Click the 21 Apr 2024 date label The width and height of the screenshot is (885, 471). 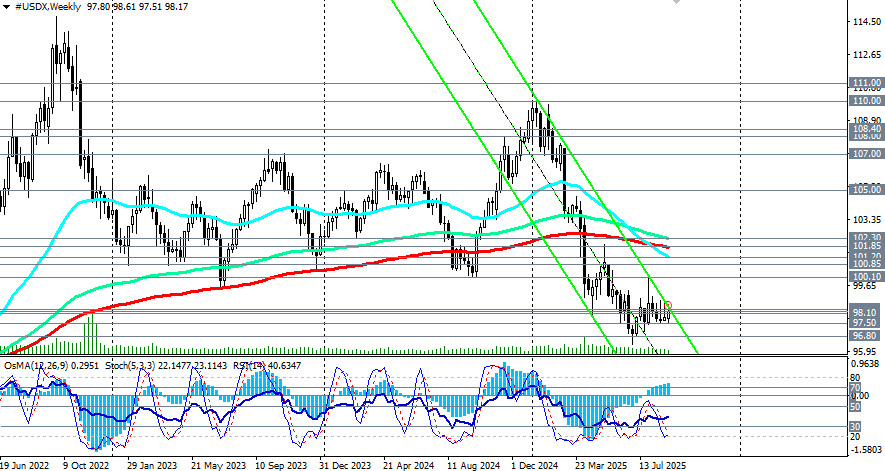pos(409,465)
